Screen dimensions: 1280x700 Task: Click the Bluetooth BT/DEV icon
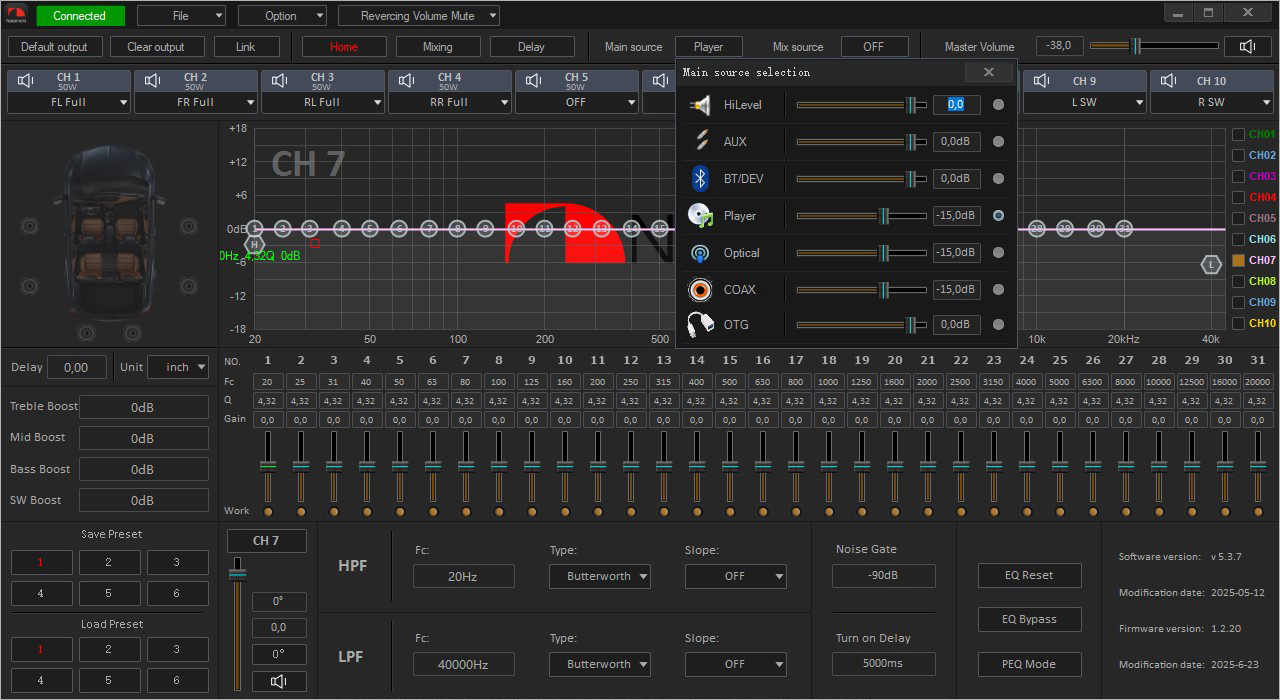(x=701, y=179)
